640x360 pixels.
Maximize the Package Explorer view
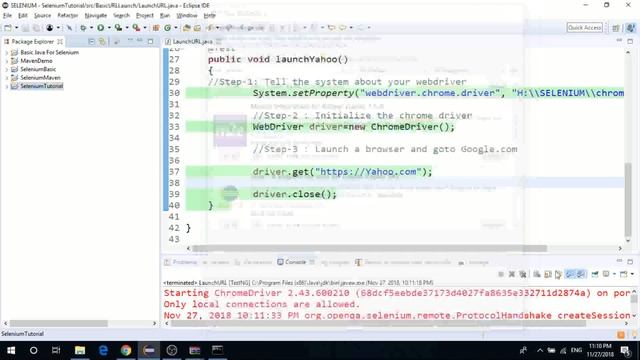coord(151,41)
